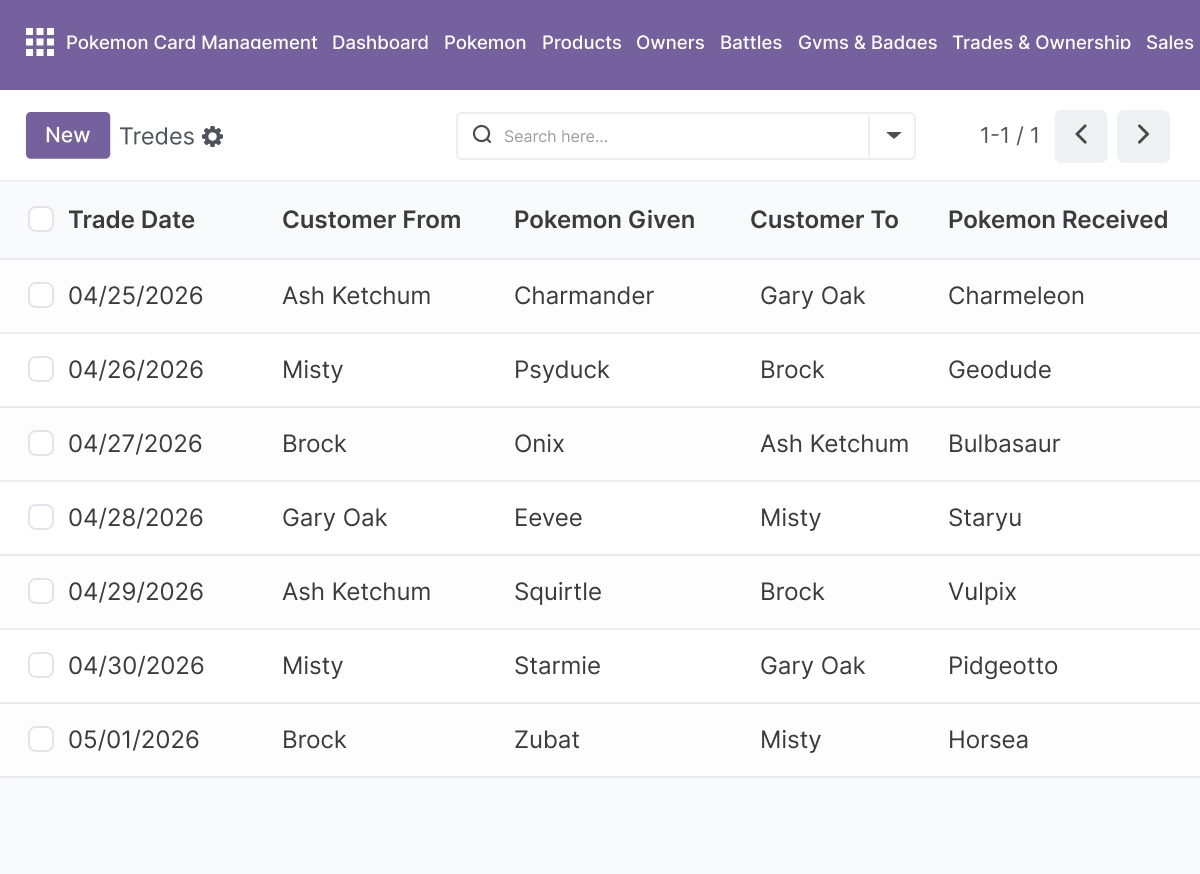Sort by Customer To column header
The image size is (1200, 874).
point(824,220)
